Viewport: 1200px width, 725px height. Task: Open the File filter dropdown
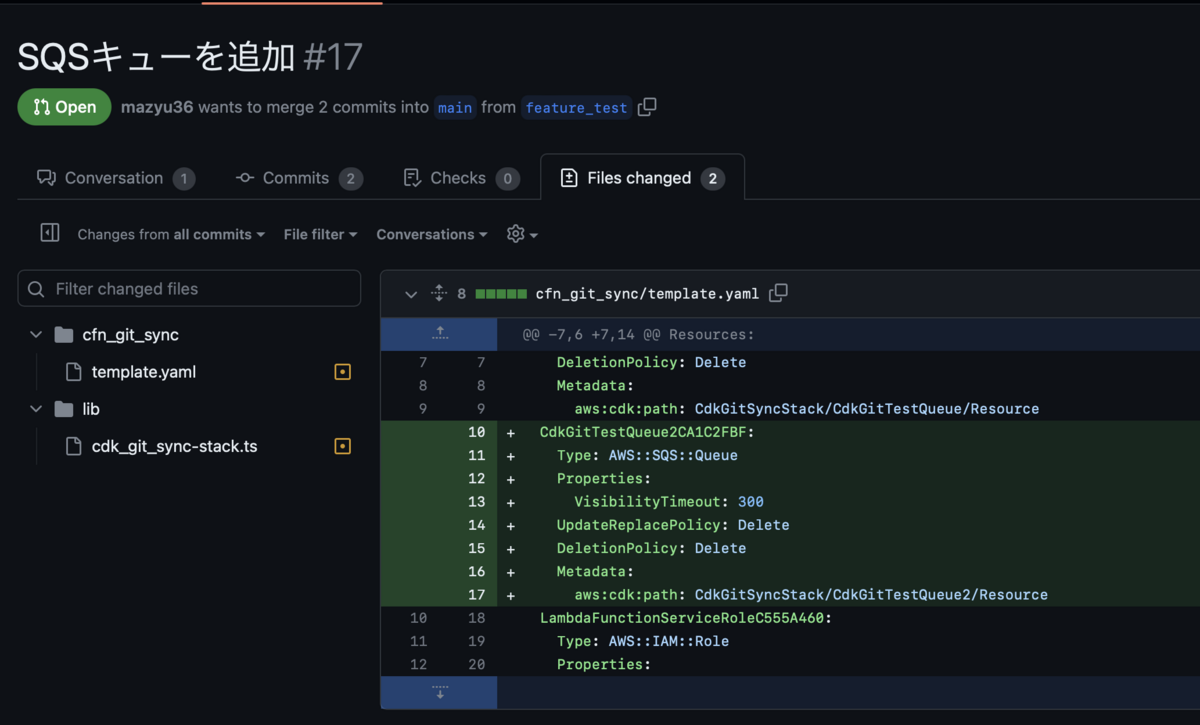319,234
